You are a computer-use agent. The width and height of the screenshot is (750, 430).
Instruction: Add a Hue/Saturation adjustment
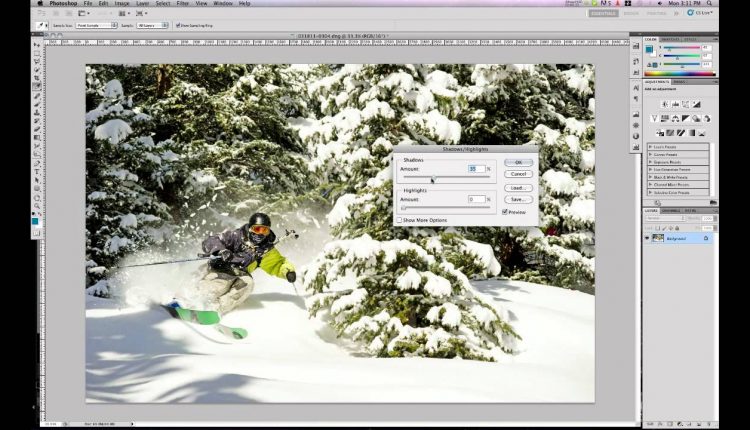664,118
